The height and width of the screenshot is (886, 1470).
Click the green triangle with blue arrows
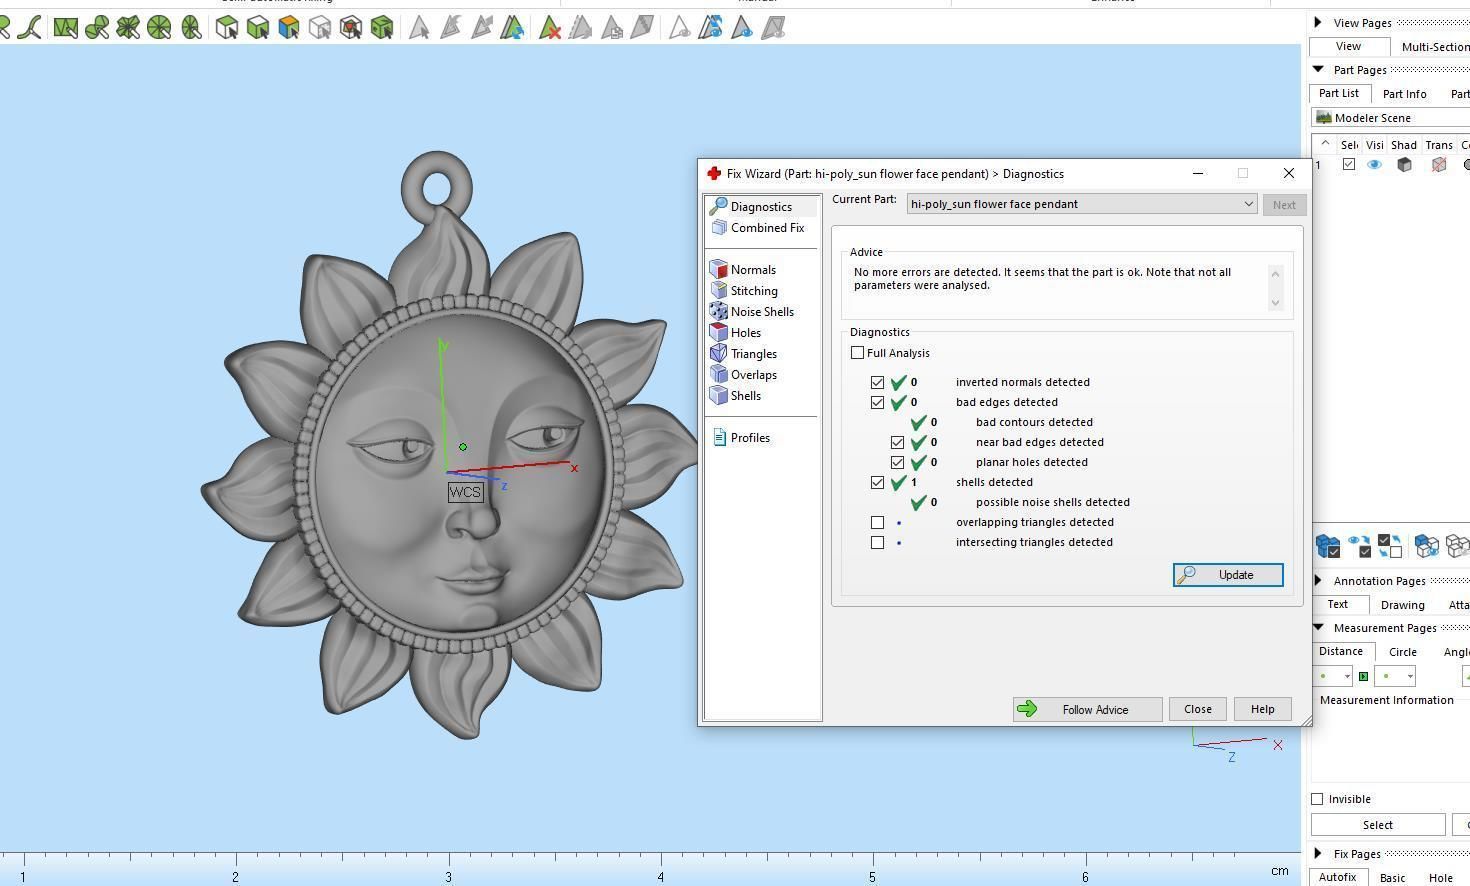click(512, 28)
